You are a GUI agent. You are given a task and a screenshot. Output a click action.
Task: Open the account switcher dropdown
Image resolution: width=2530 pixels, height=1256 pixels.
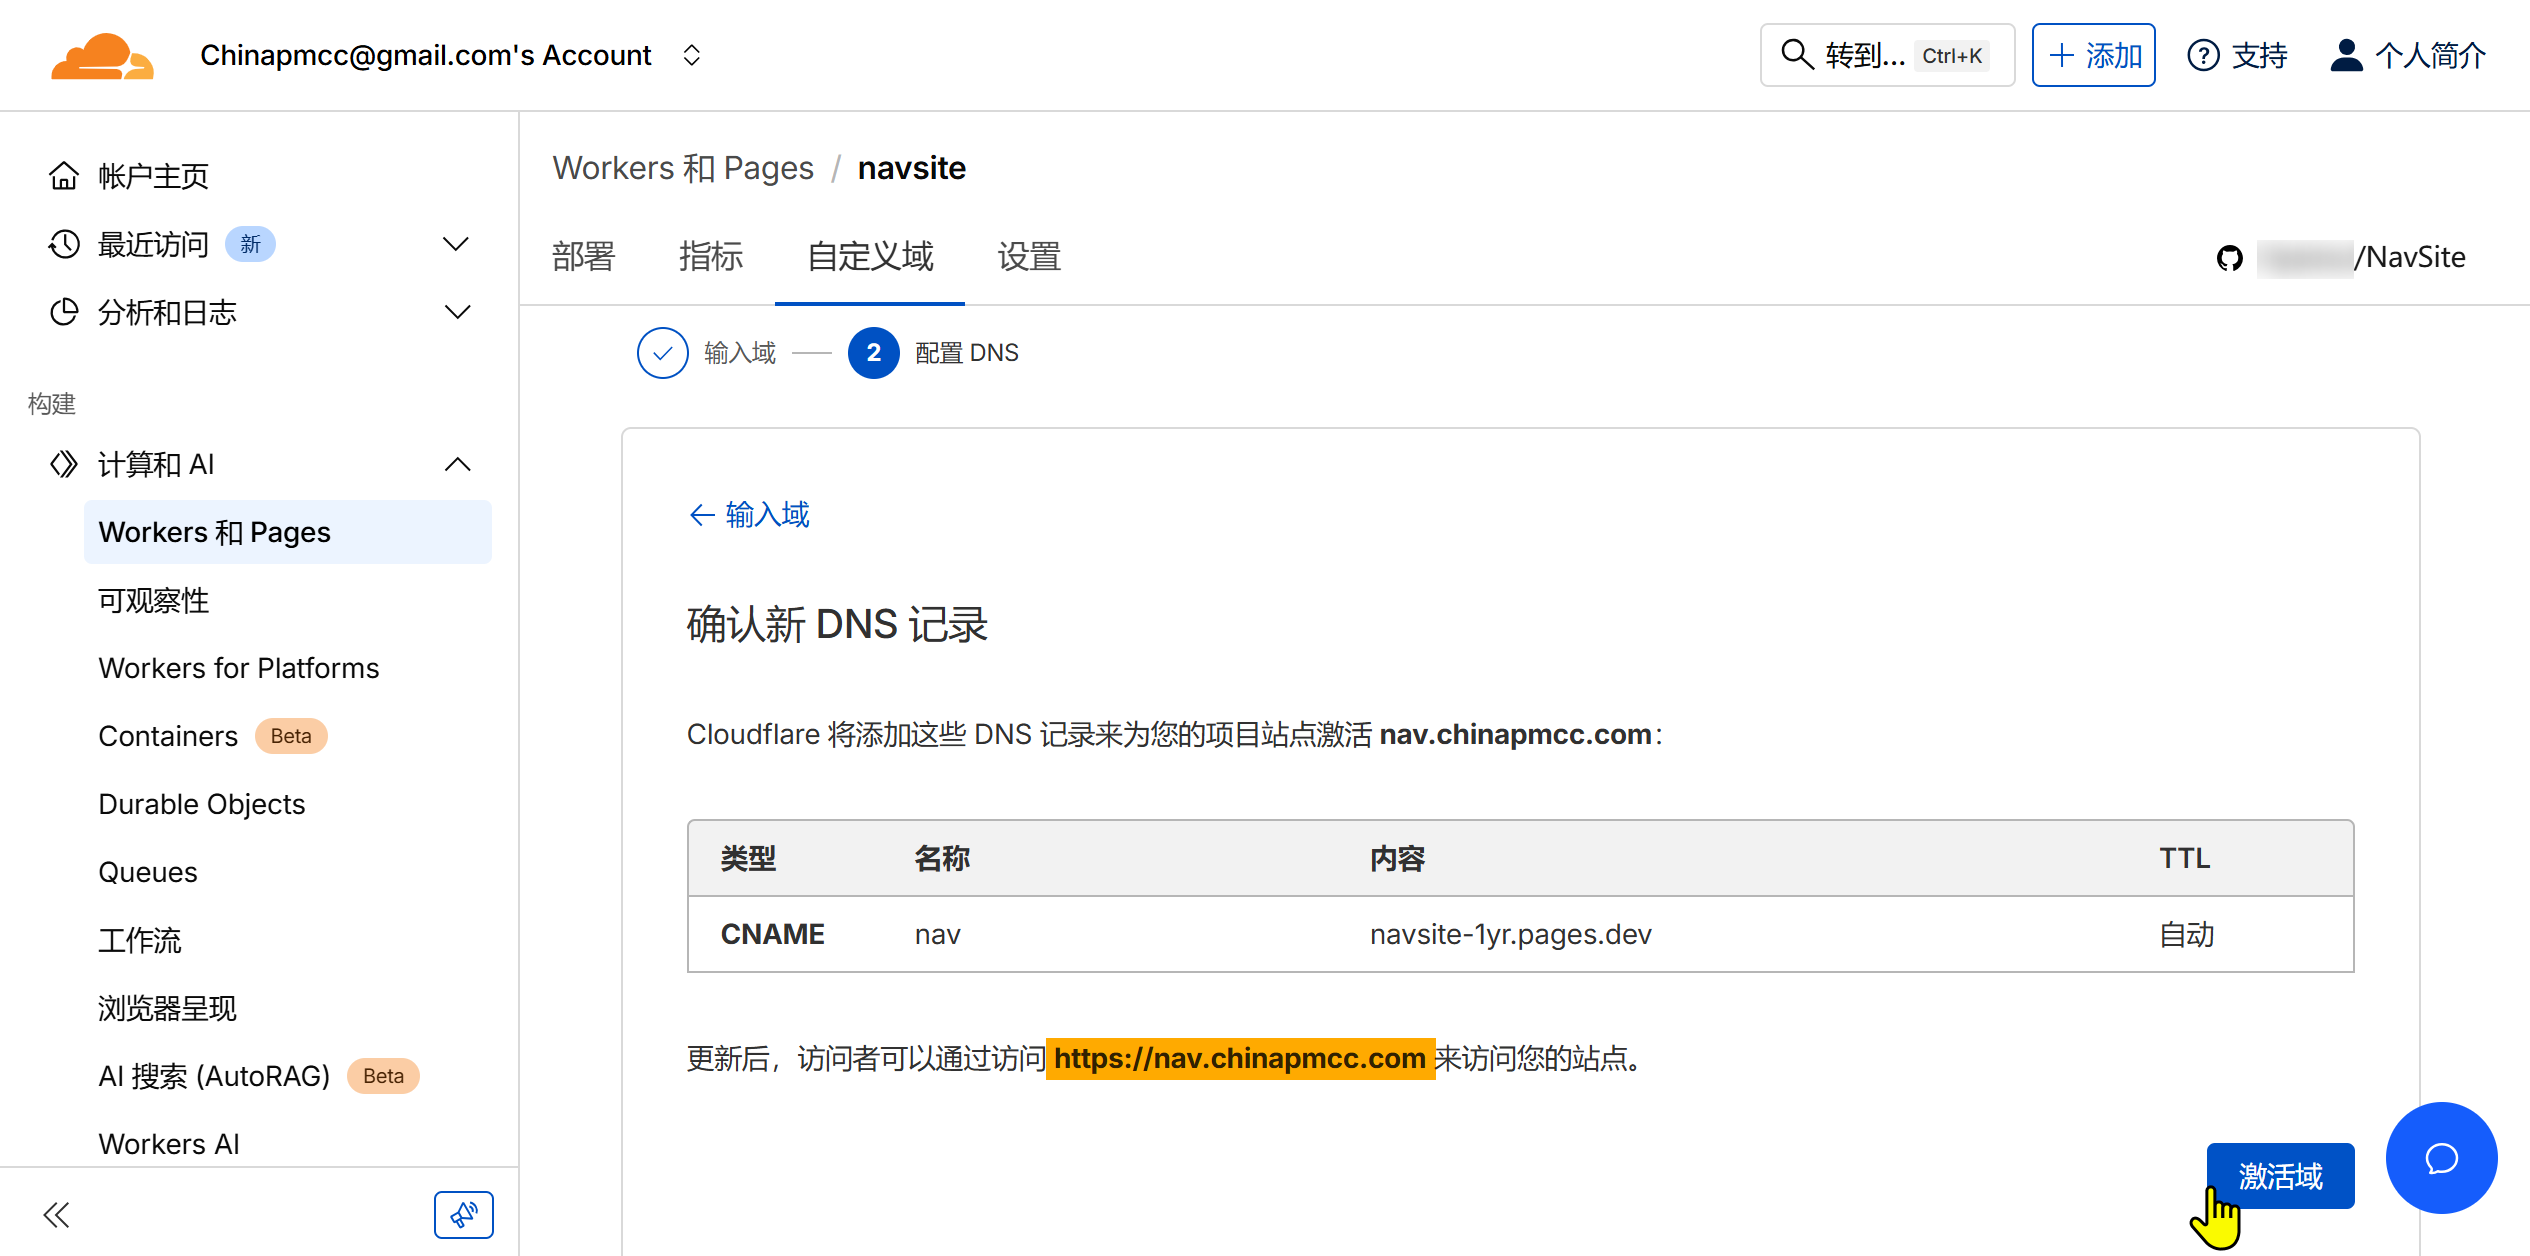[691, 56]
